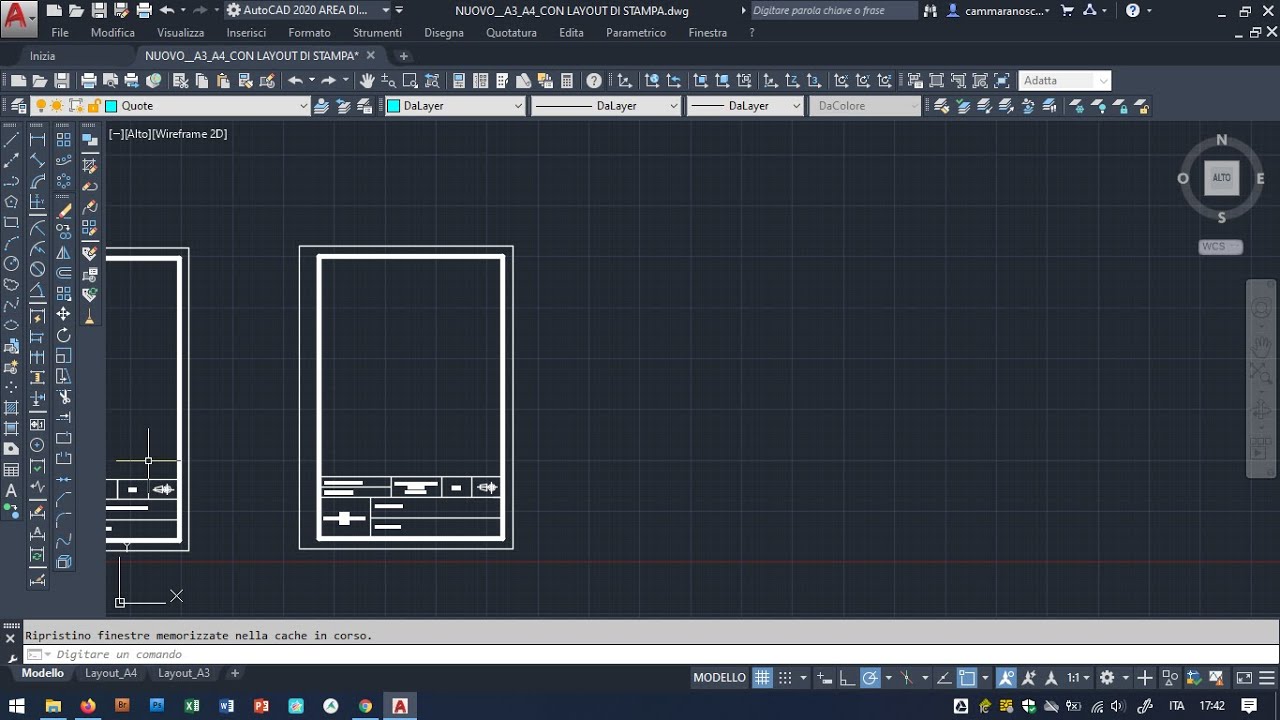Open the Inizia start tab
This screenshot has height=720, width=1280.
[43, 56]
